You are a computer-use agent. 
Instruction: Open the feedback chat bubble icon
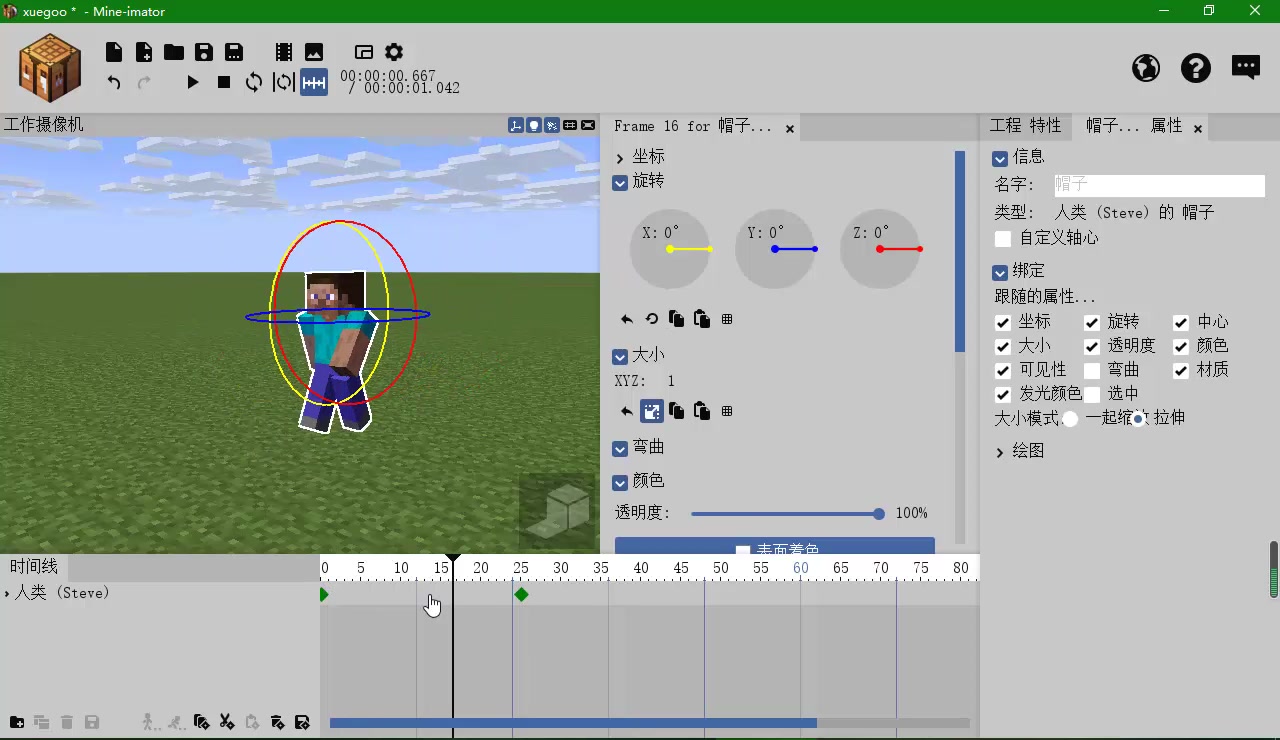(1246, 68)
